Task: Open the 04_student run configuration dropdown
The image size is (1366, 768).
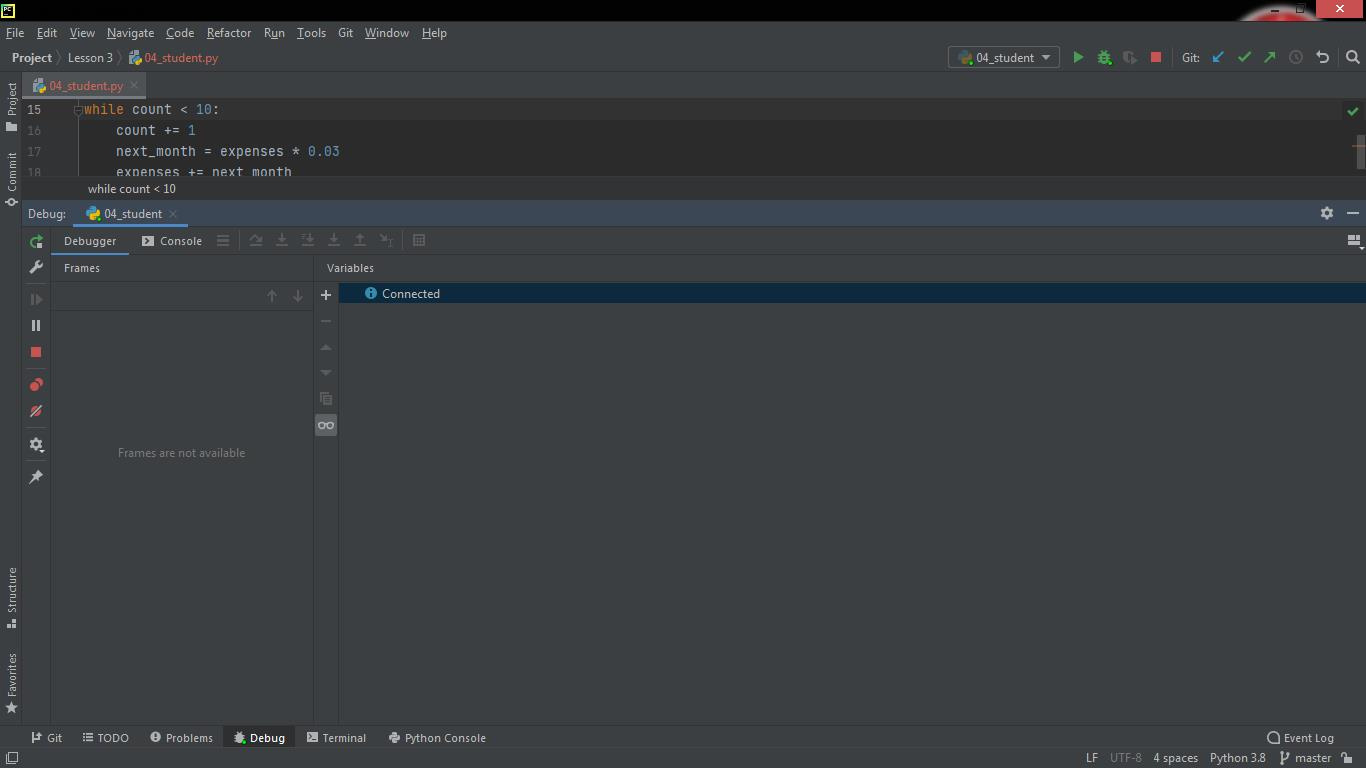Action: (1004, 58)
